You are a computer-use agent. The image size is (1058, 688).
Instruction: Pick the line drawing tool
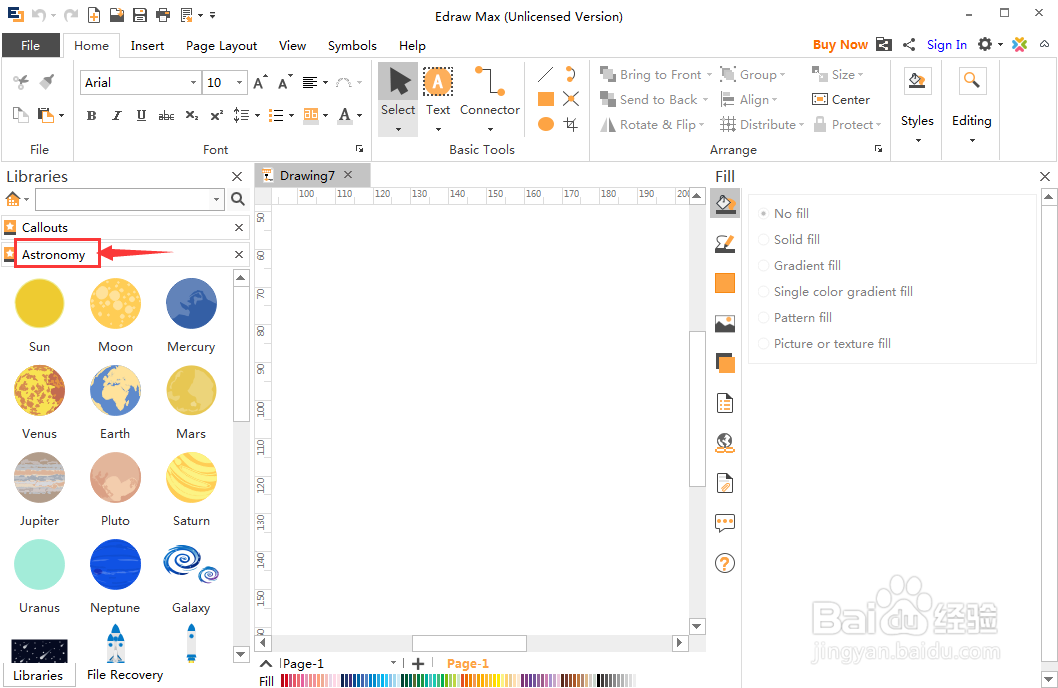click(x=545, y=74)
